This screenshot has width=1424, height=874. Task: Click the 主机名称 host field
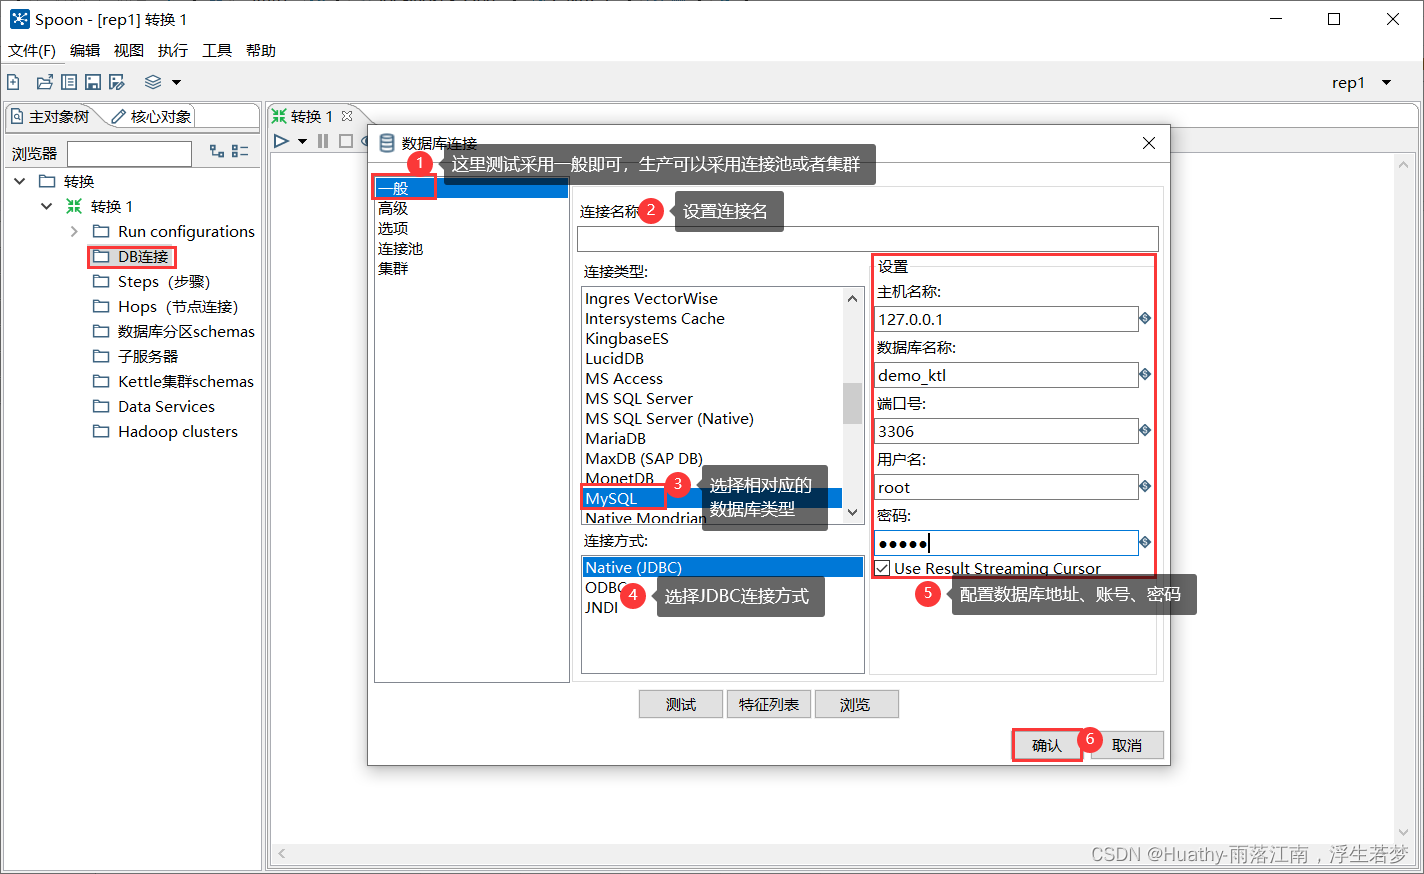[1006, 319]
